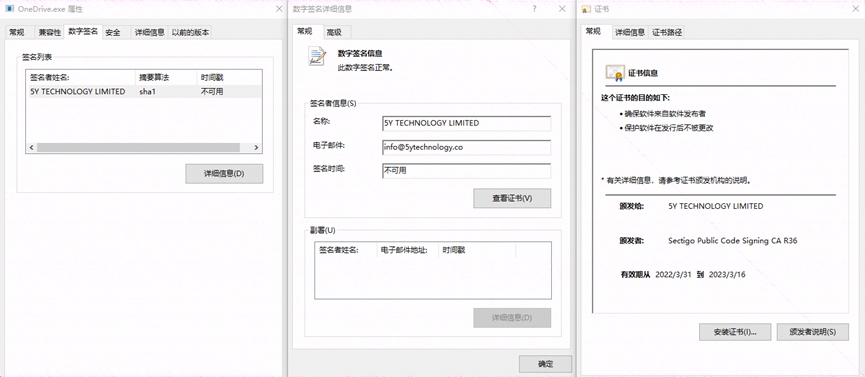Open 常规 tab in OneDrive.exe 属性 window
Screen dimensions: 865x377
pos(17,33)
